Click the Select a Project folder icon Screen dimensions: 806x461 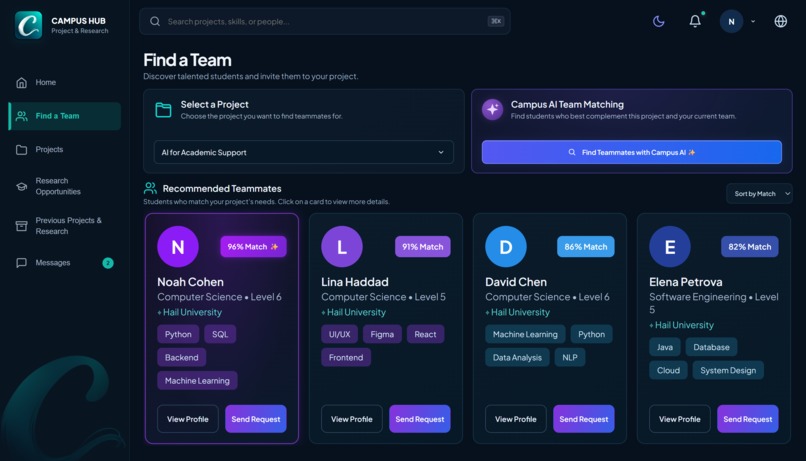point(163,109)
